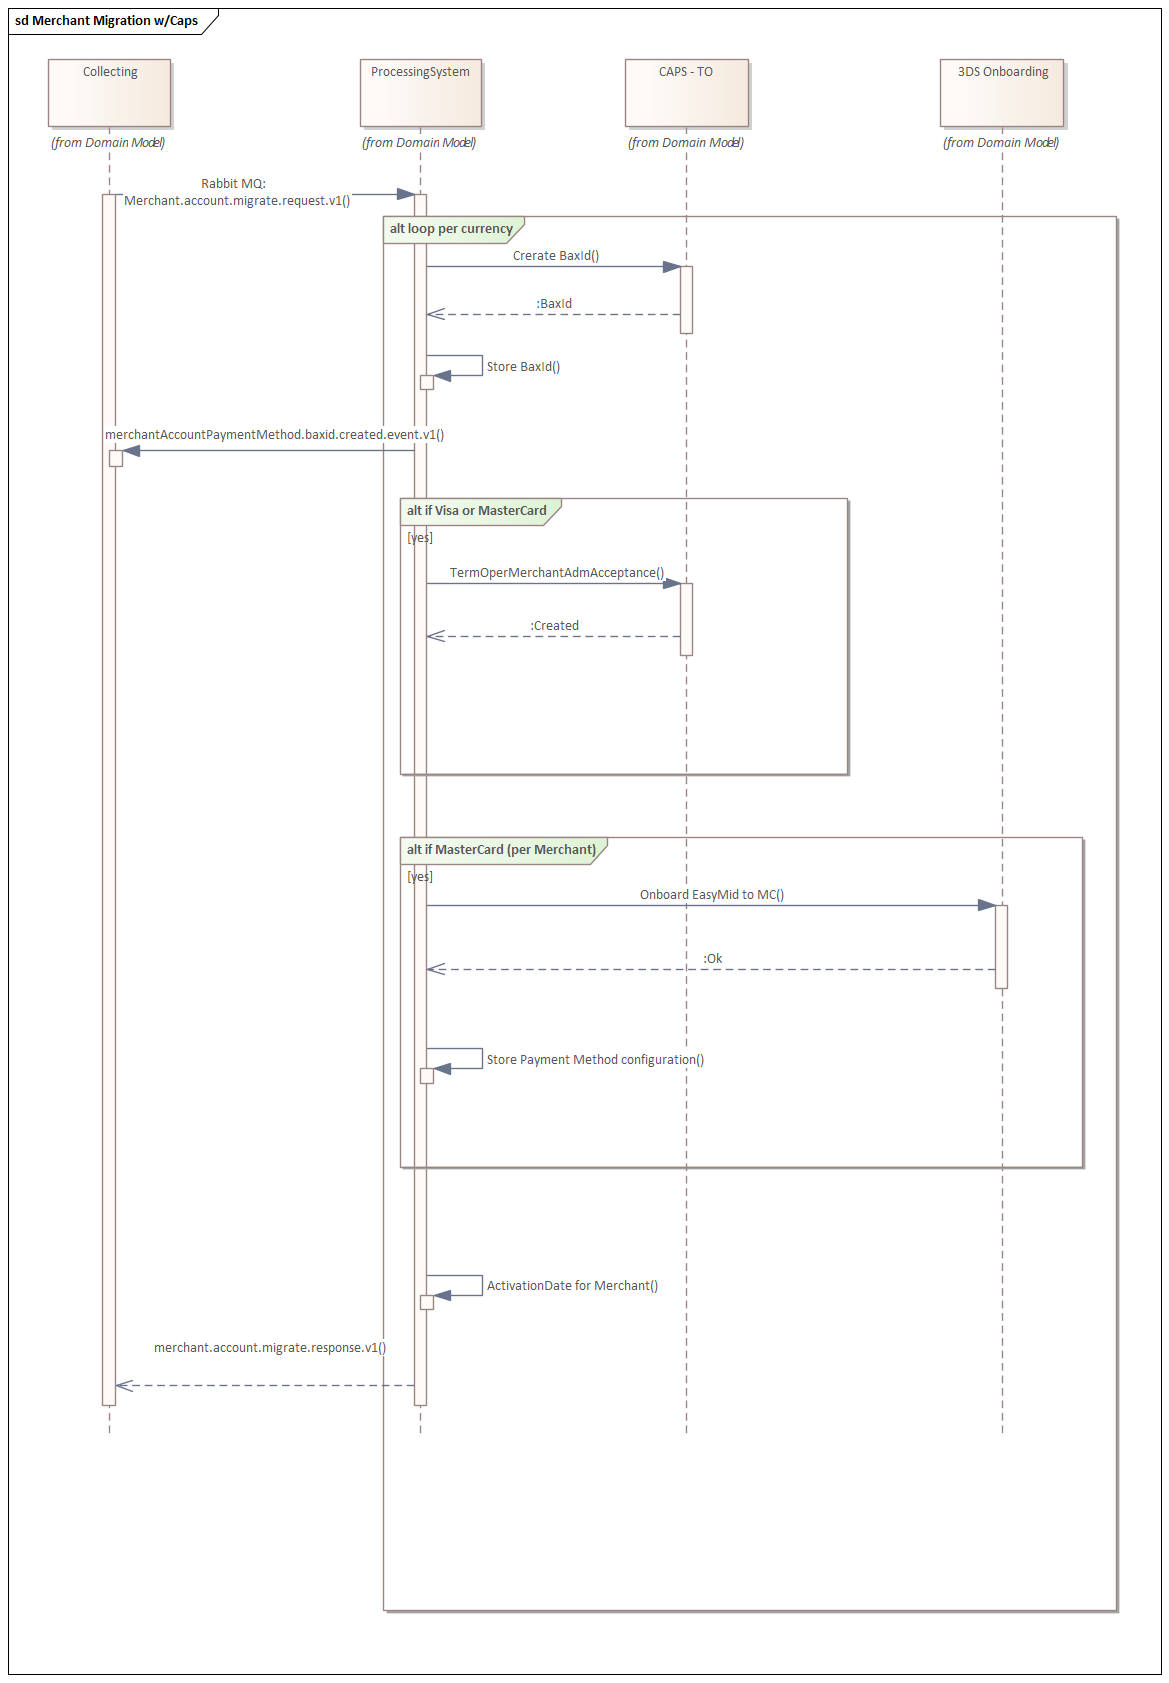Image resolution: width=1169 pixels, height=1683 pixels.
Task: Select the 3DS Onboarding lifeline box
Action: (1002, 93)
